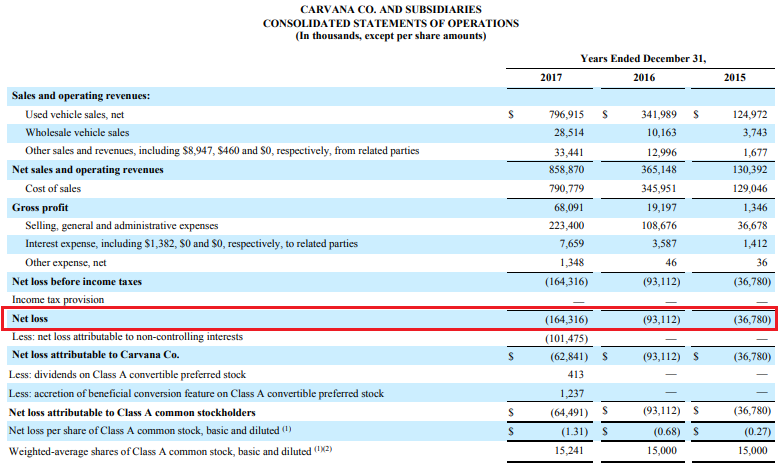Click the heading "CONSOLIDATED STATEMENTS OF OPERATIONS"
Image resolution: width=779 pixels, height=467 pixels.
point(390,23)
